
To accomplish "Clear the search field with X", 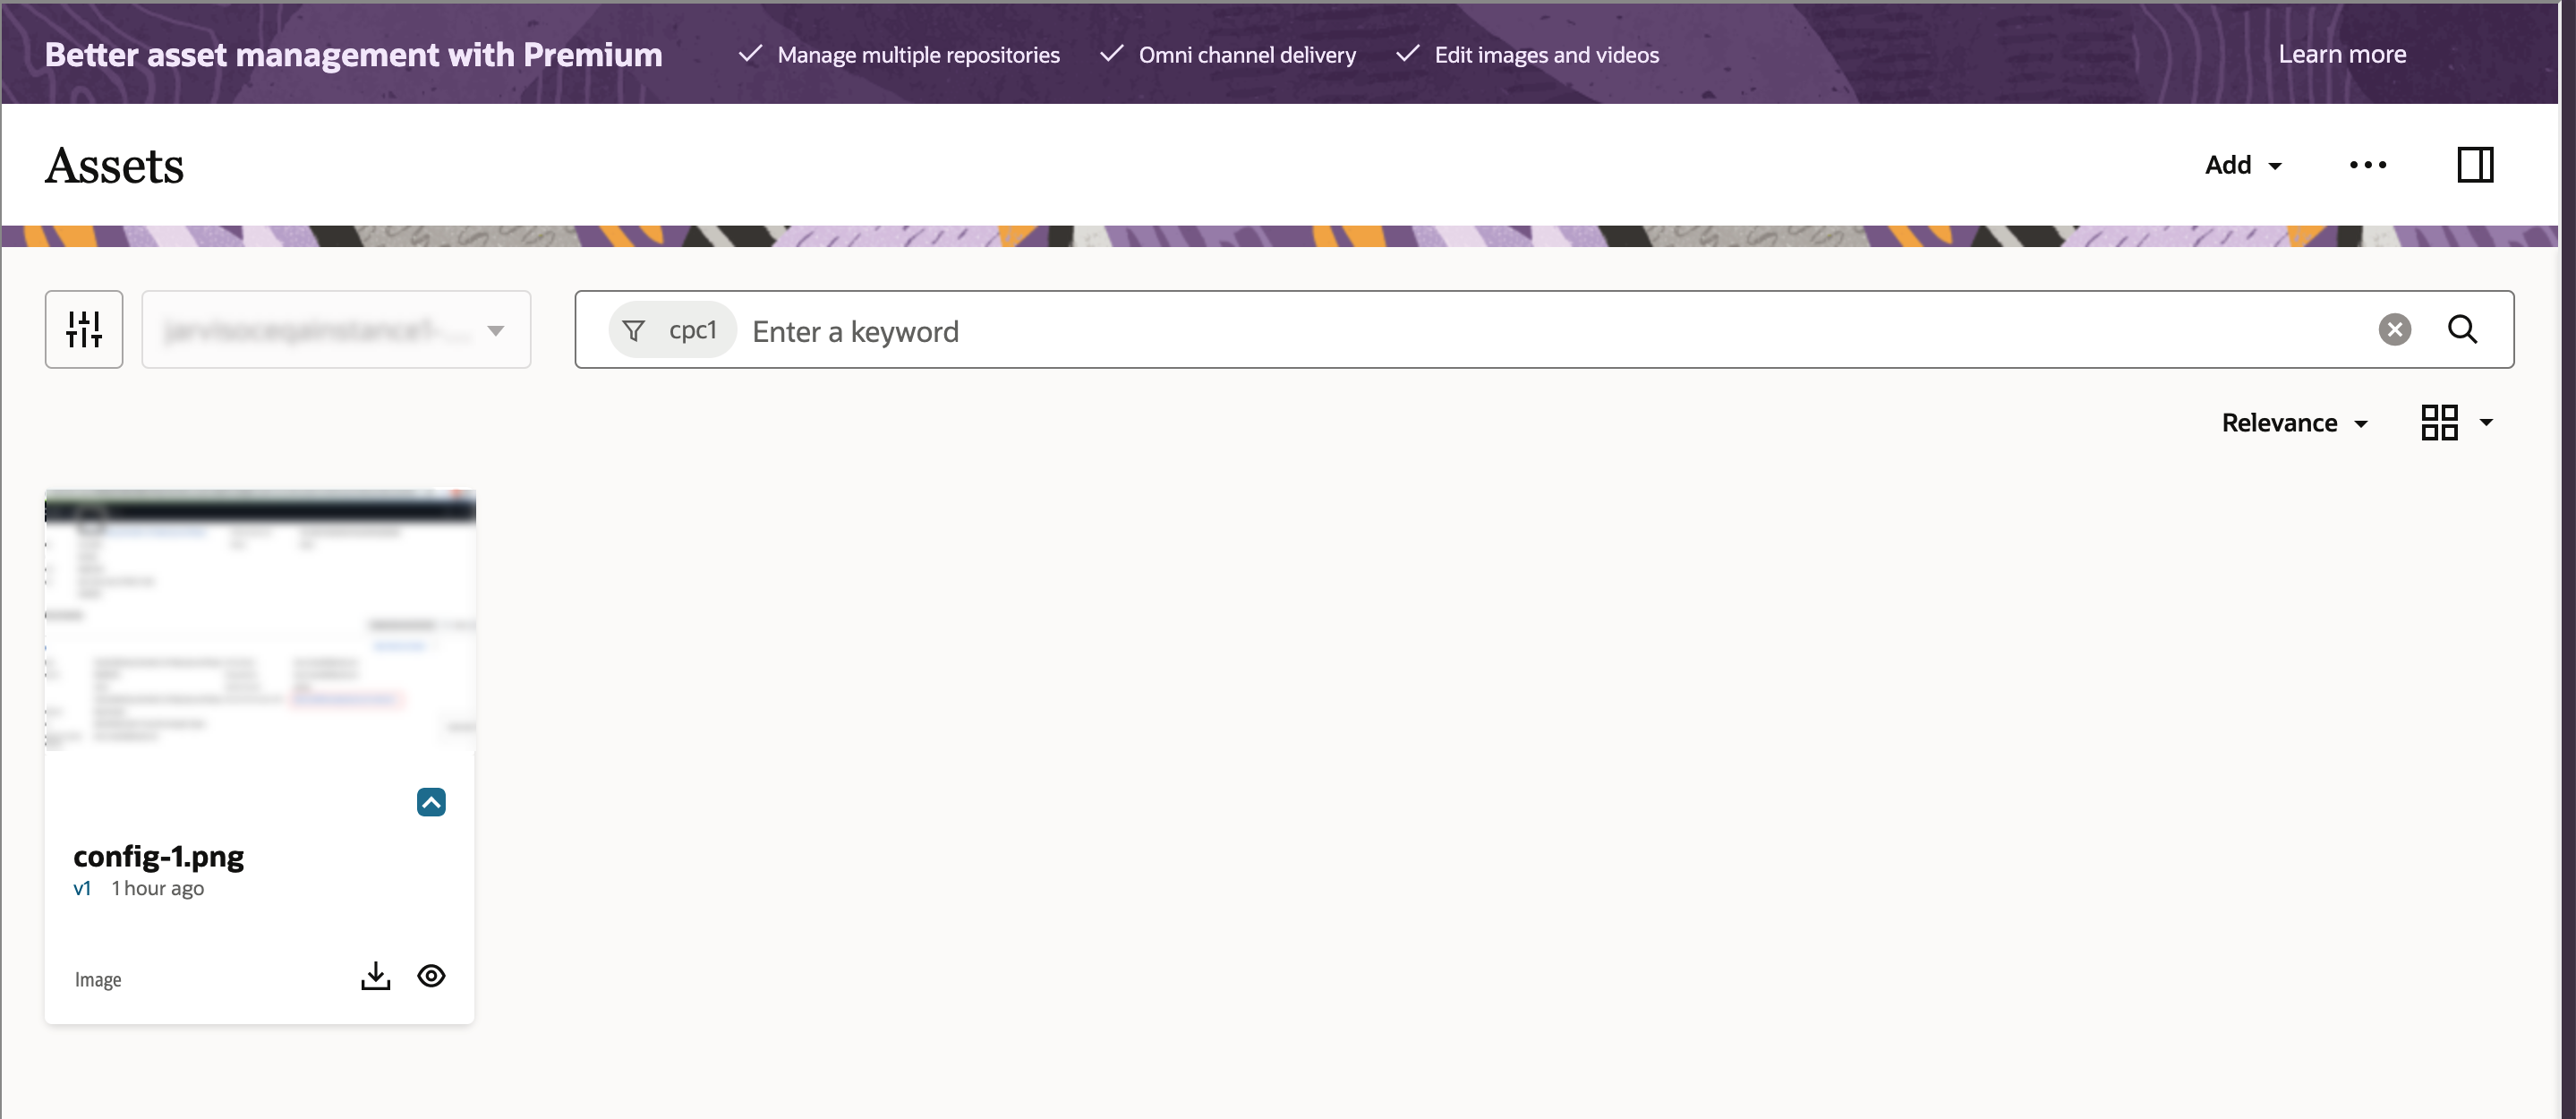I will coord(2394,329).
